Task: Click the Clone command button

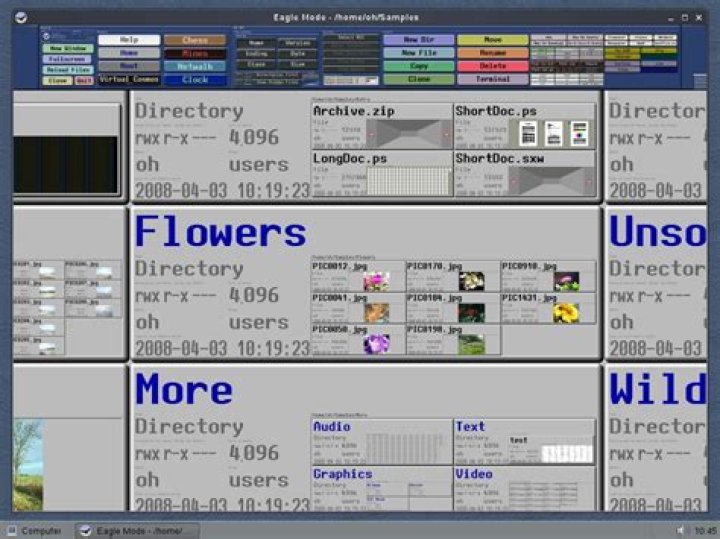Action: tap(419, 79)
